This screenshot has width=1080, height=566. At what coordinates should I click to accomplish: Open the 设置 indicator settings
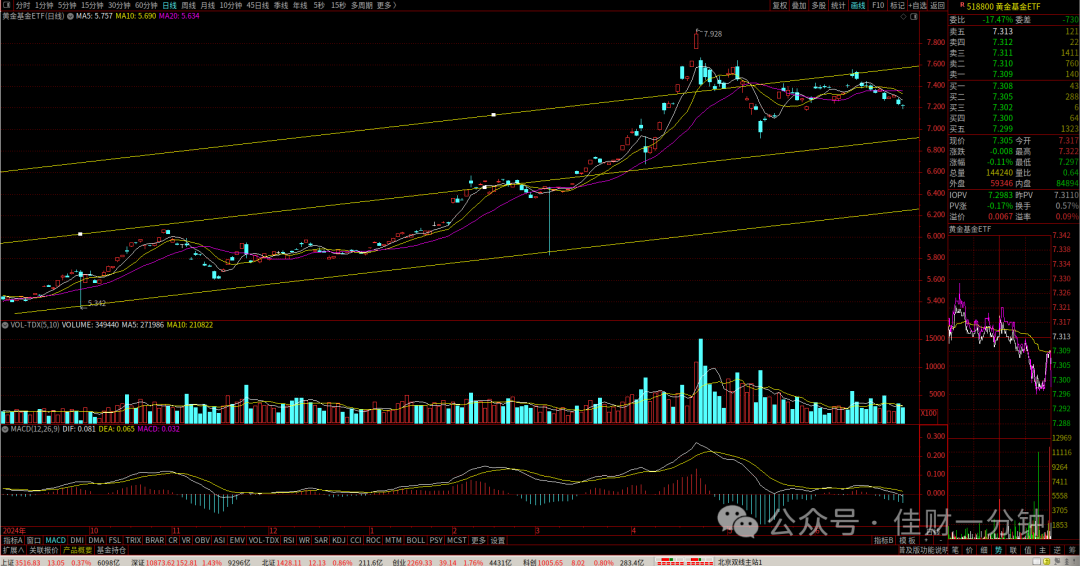tap(497, 541)
